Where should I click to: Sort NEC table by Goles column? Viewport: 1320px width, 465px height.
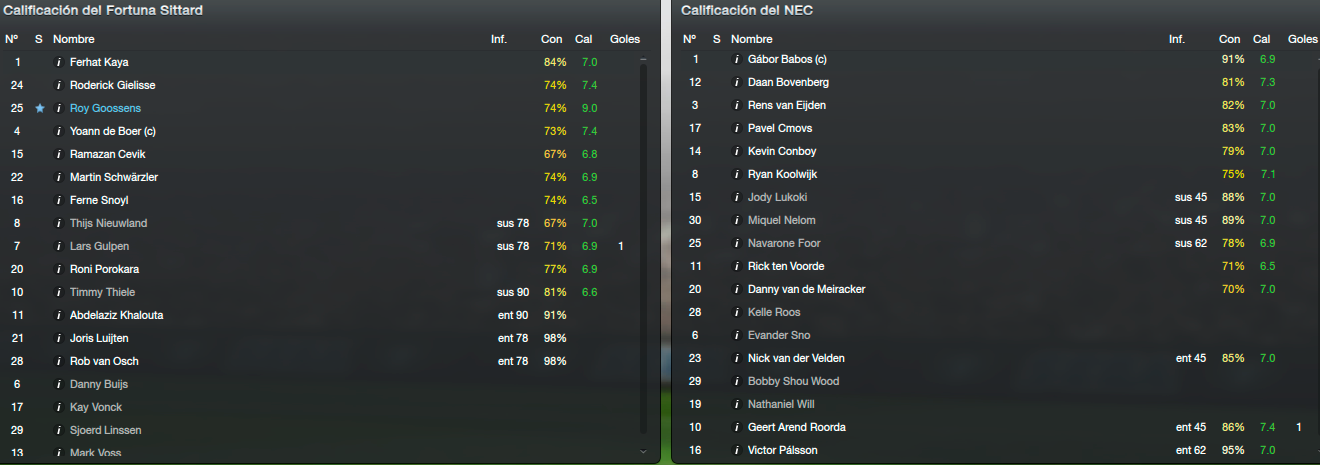pos(1303,39)
